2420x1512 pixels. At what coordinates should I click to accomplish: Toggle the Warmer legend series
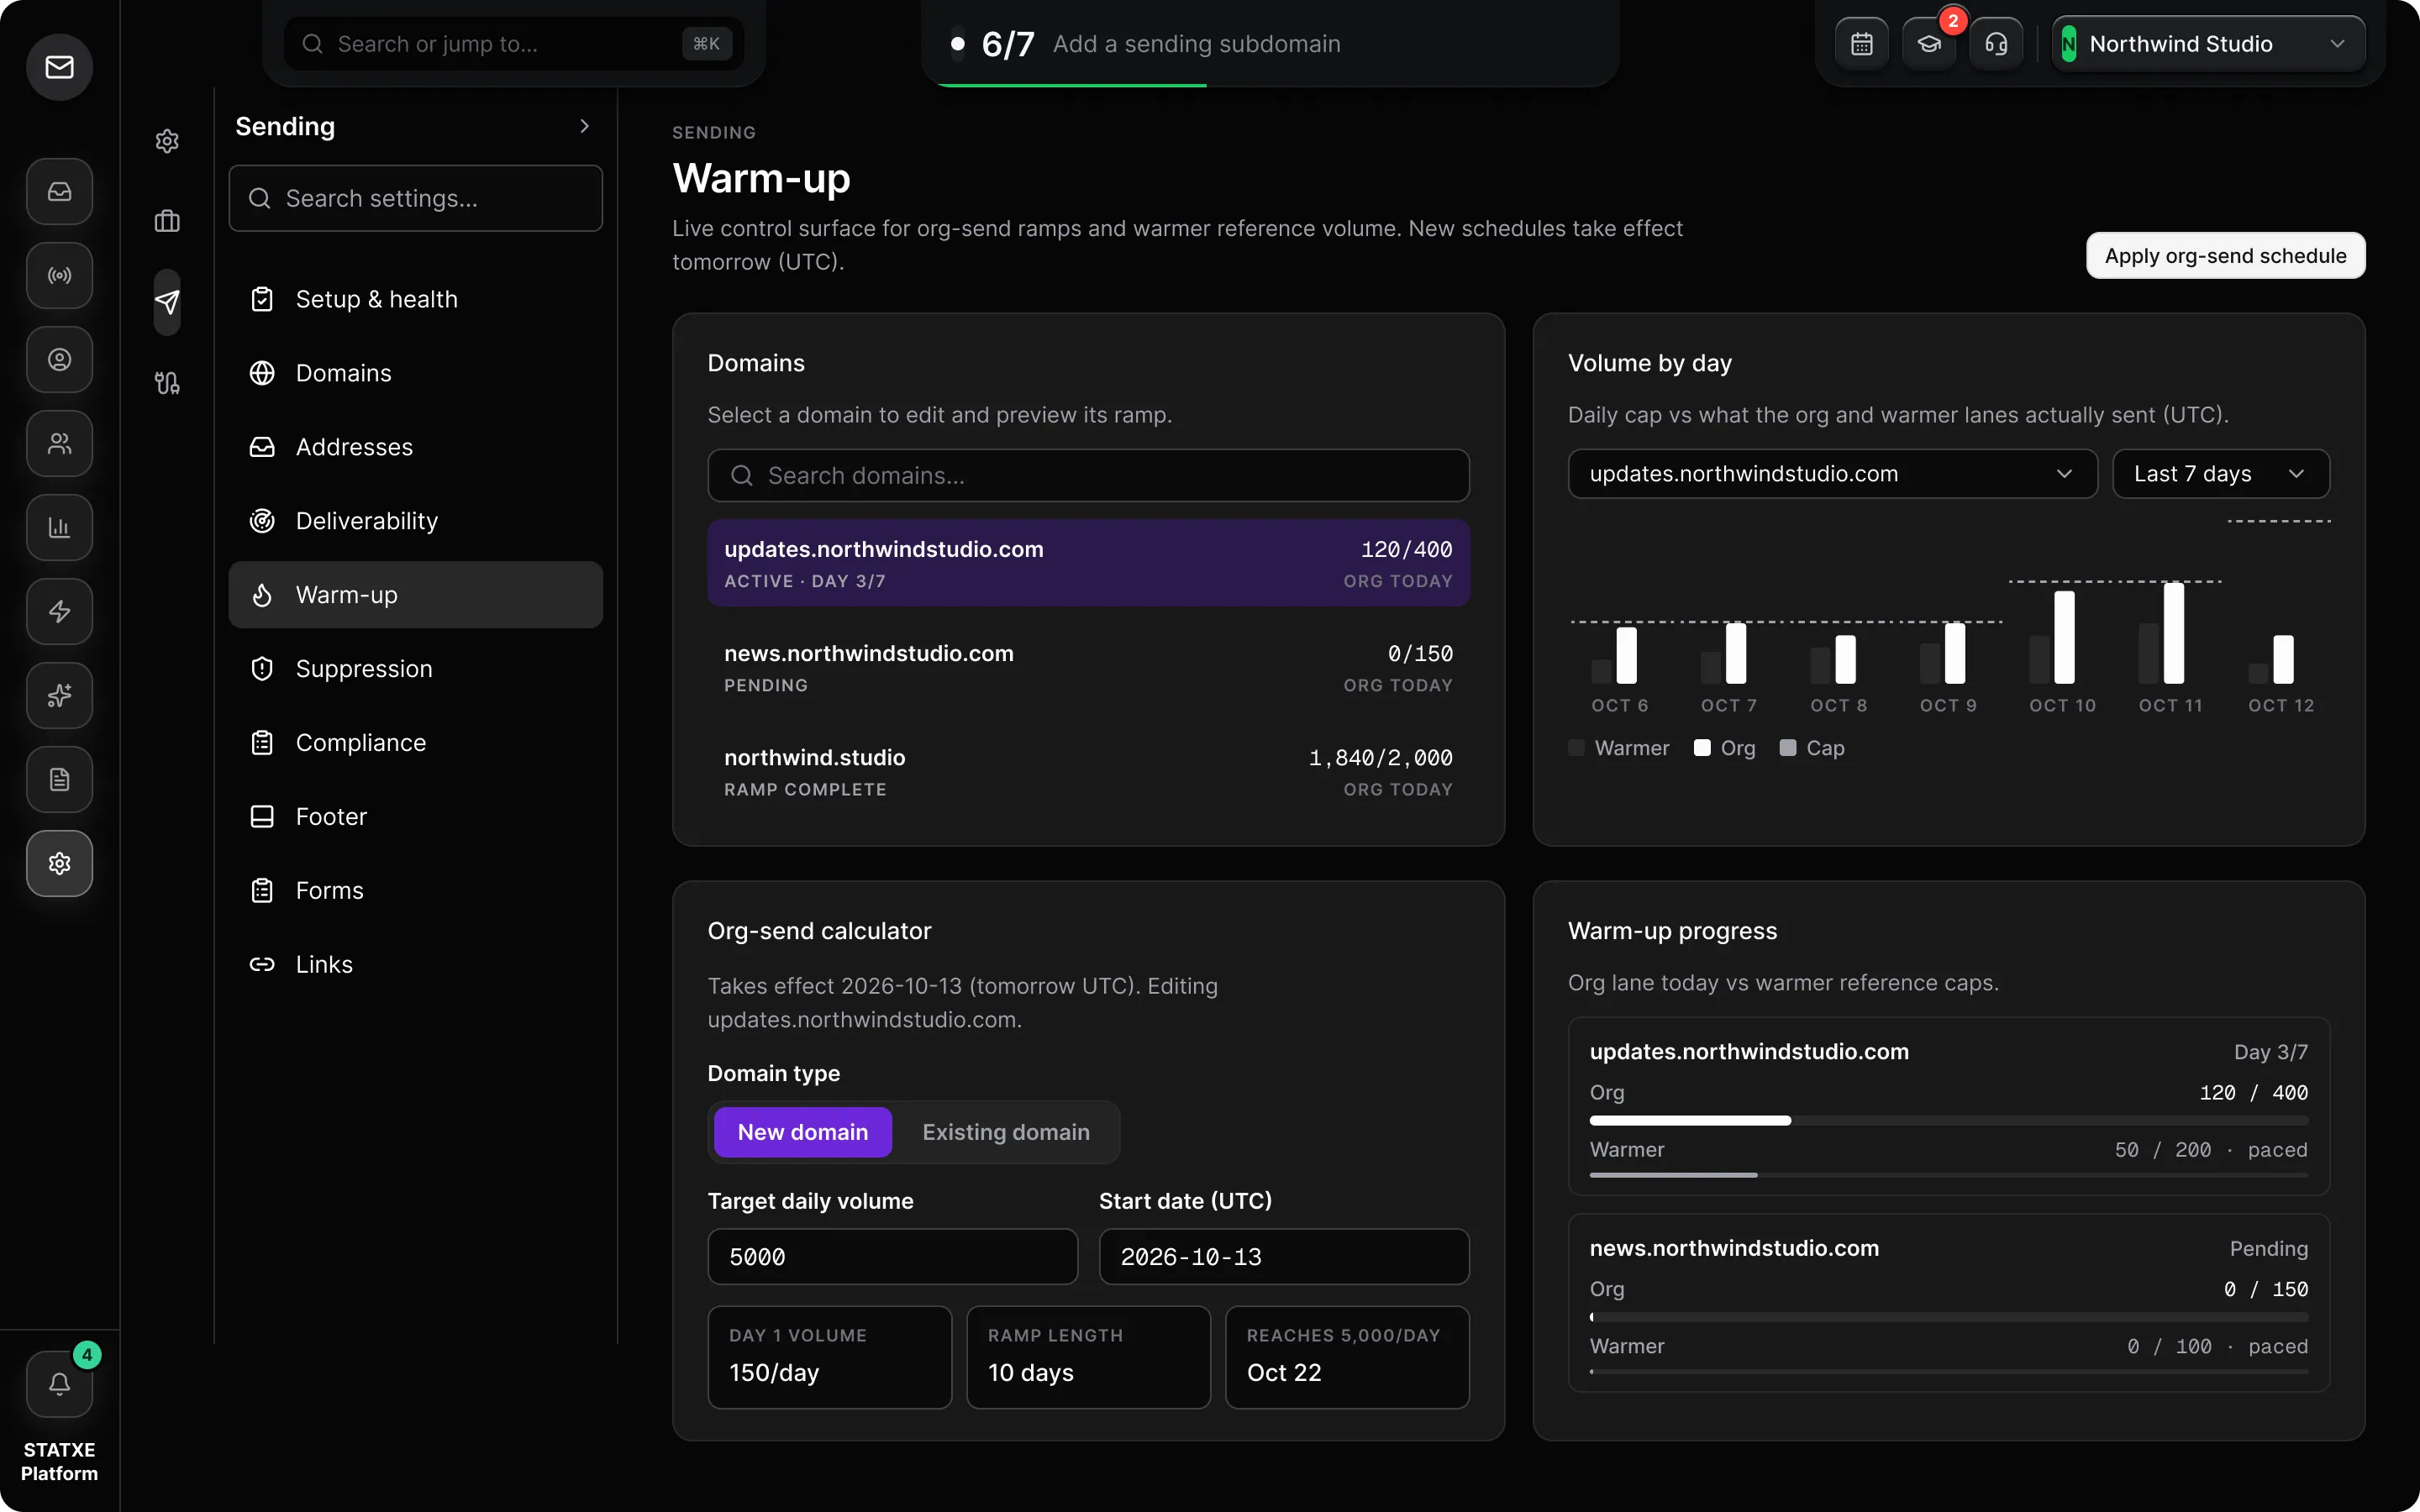[1619, 748]
